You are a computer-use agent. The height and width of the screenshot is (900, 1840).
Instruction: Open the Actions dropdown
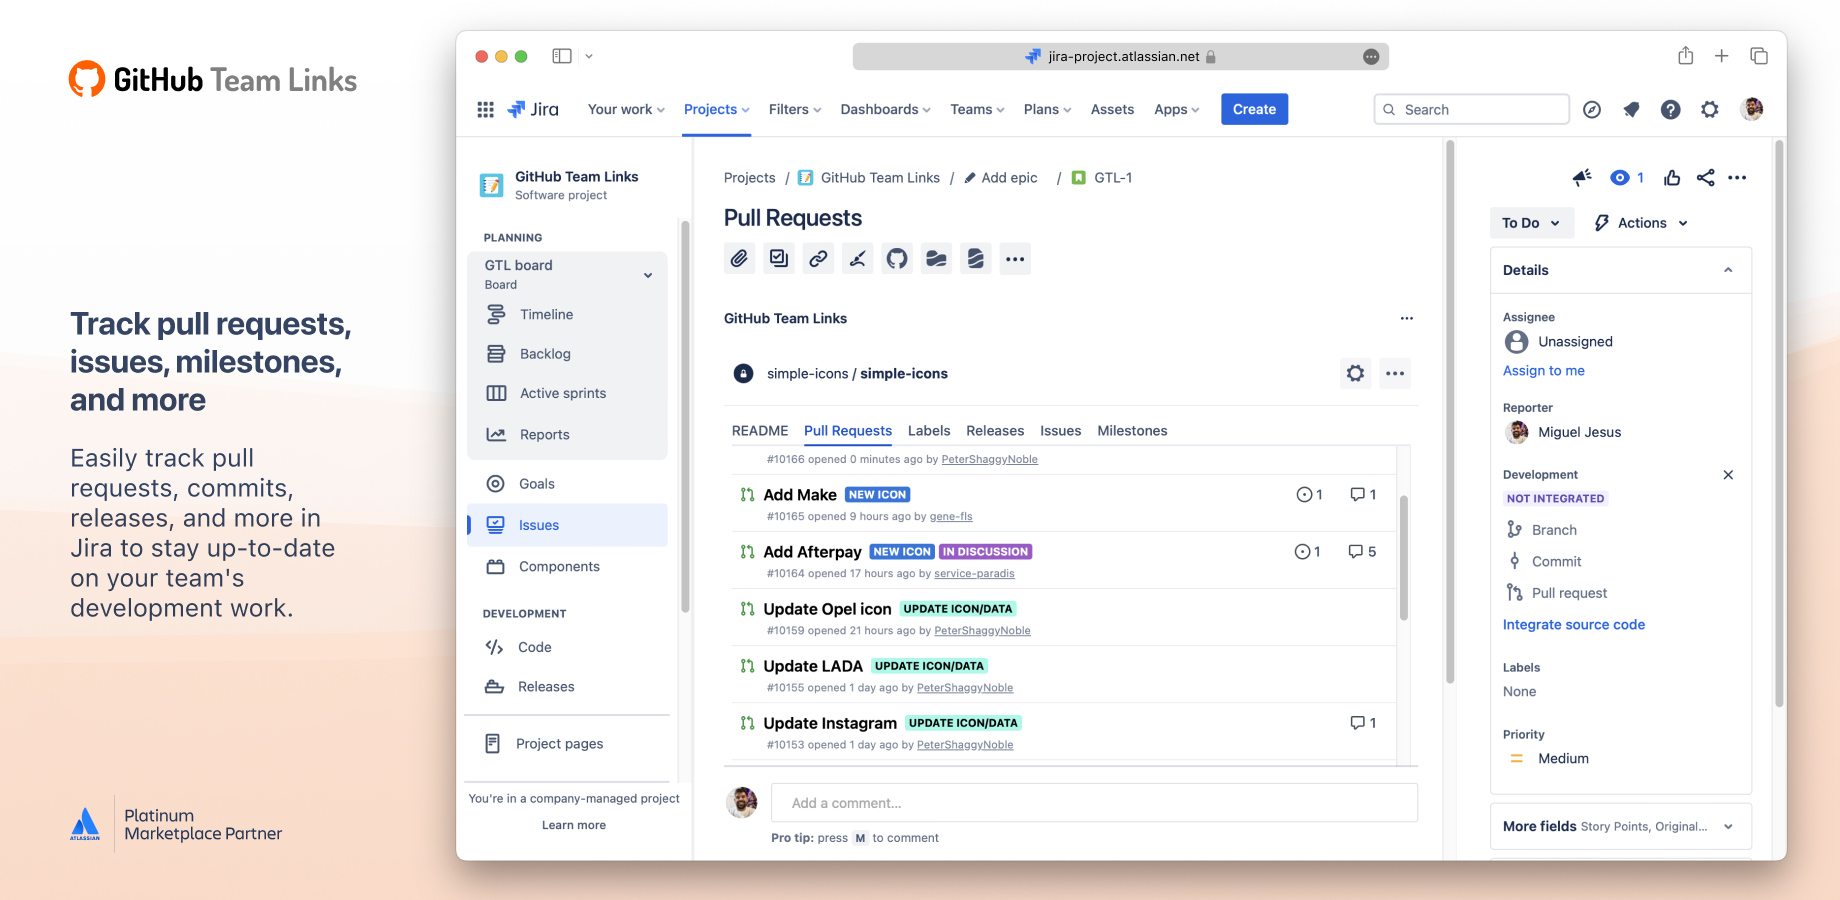click(1641, 223)
